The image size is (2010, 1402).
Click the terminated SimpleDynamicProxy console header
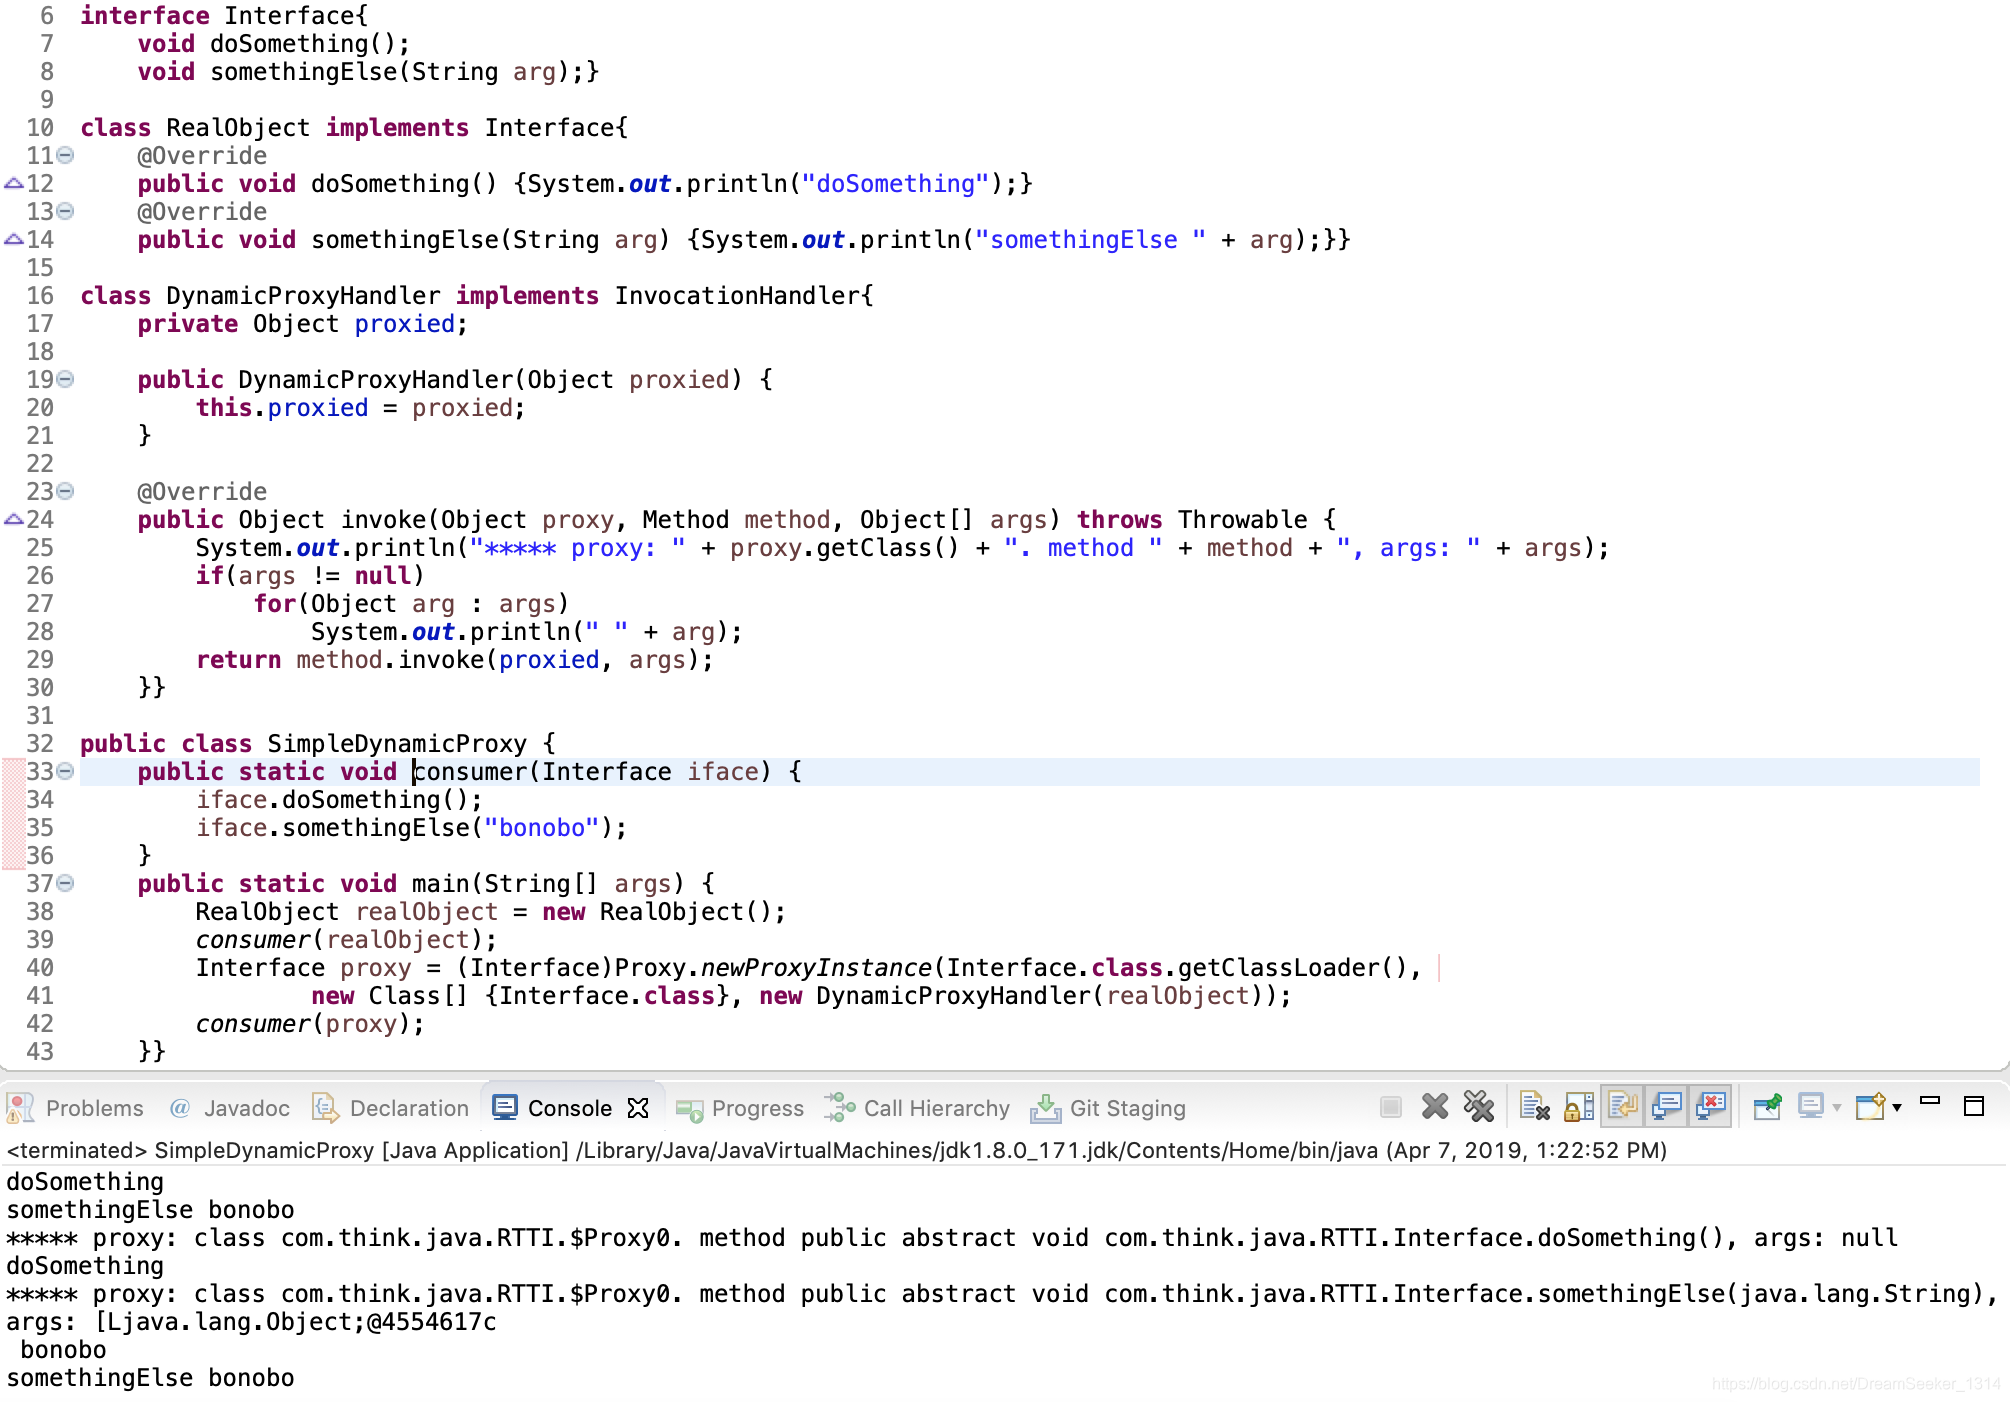click(x=836, y=1150)
